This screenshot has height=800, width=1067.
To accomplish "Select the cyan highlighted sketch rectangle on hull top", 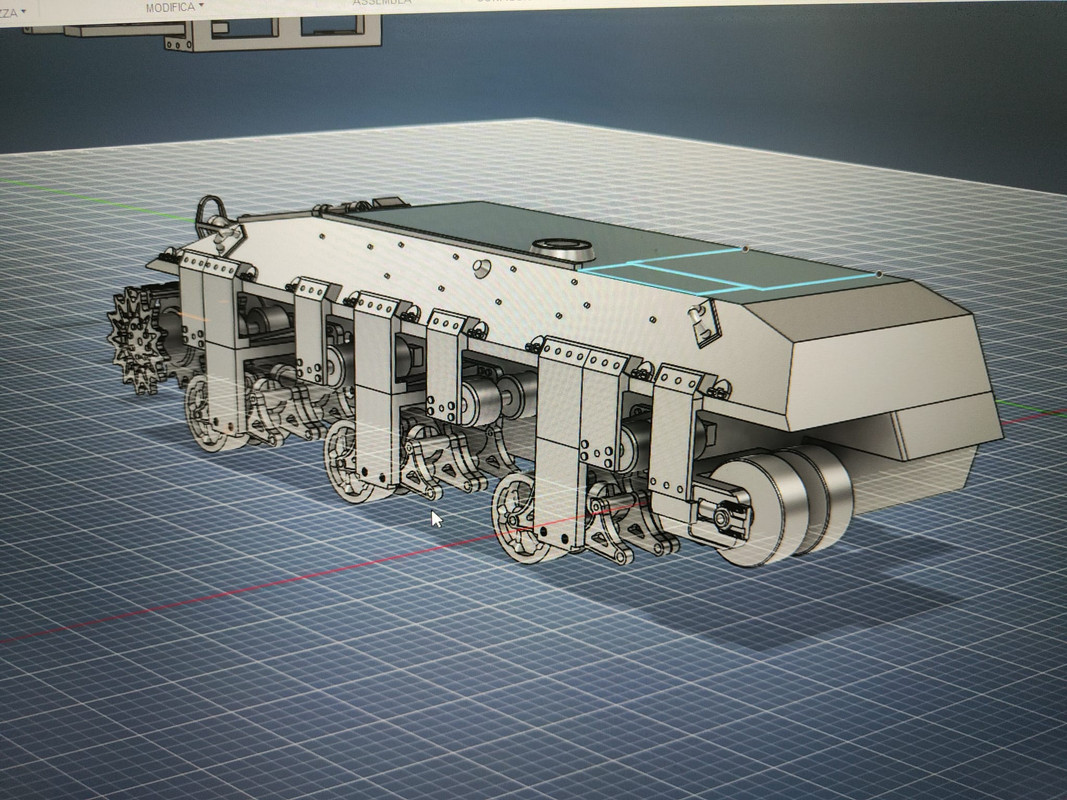I will click(x=728, y=272).
